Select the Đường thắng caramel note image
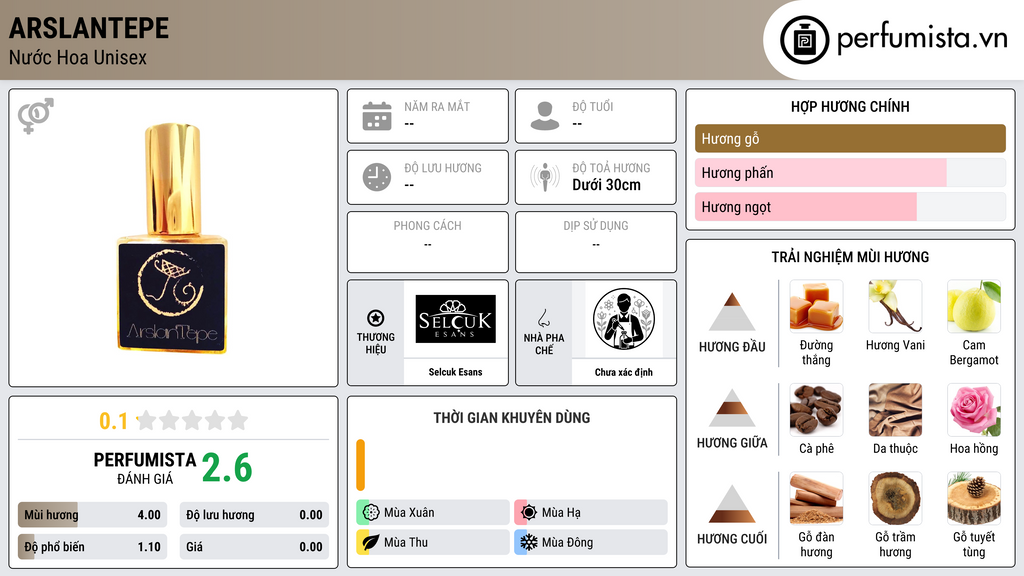 coord(816,306)
